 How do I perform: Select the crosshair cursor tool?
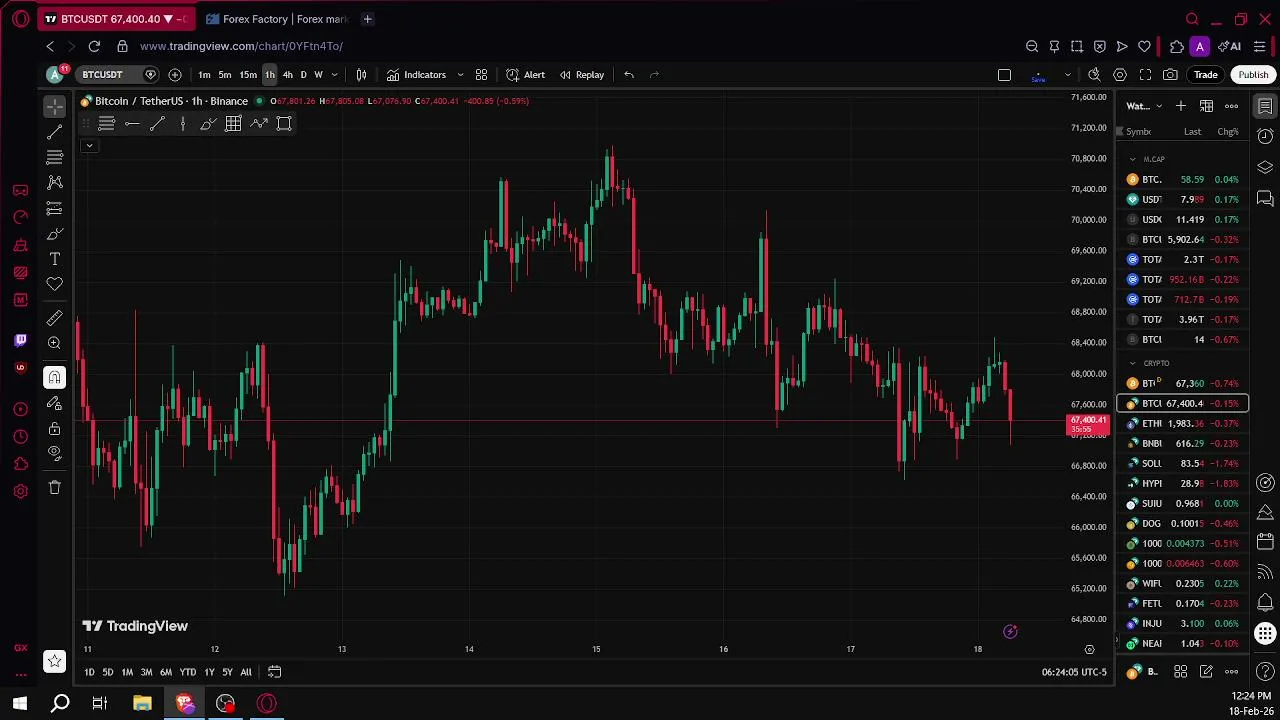tap(55, 106)
